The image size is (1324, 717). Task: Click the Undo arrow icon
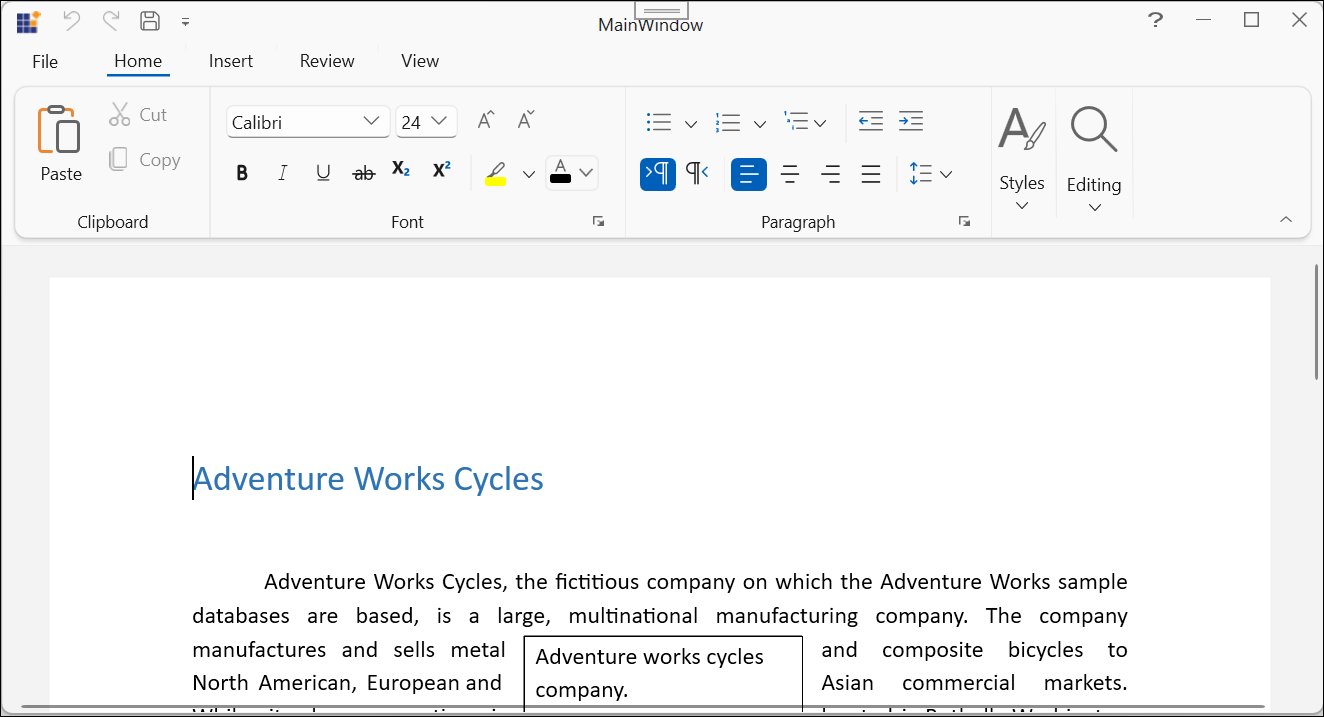72,20
